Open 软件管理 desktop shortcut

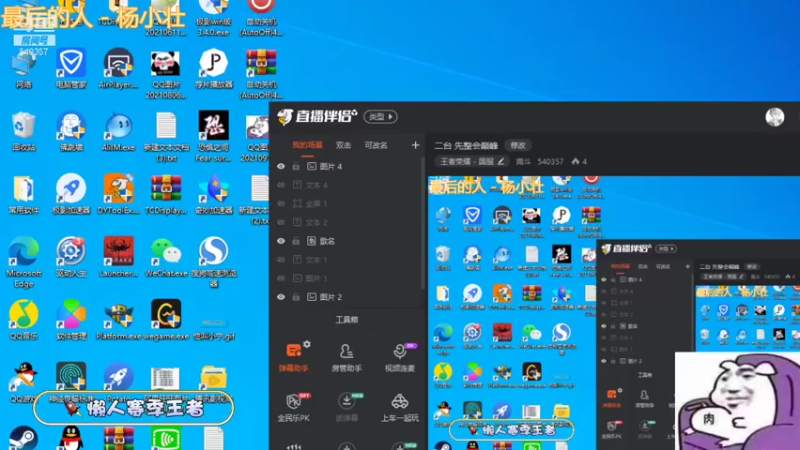coord(71,320)
